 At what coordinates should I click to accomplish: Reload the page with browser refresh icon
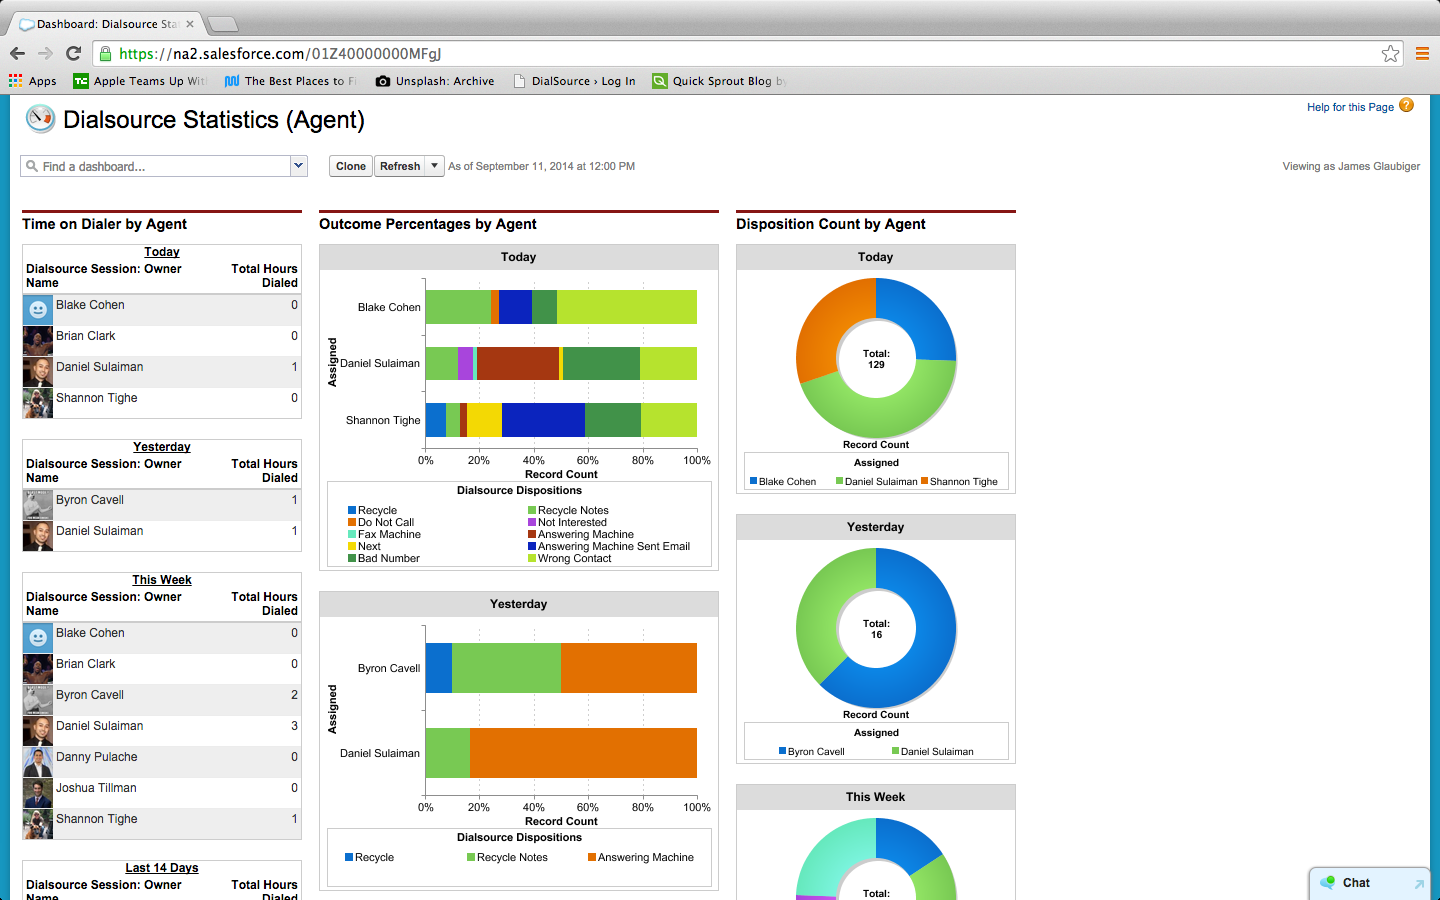73,54
